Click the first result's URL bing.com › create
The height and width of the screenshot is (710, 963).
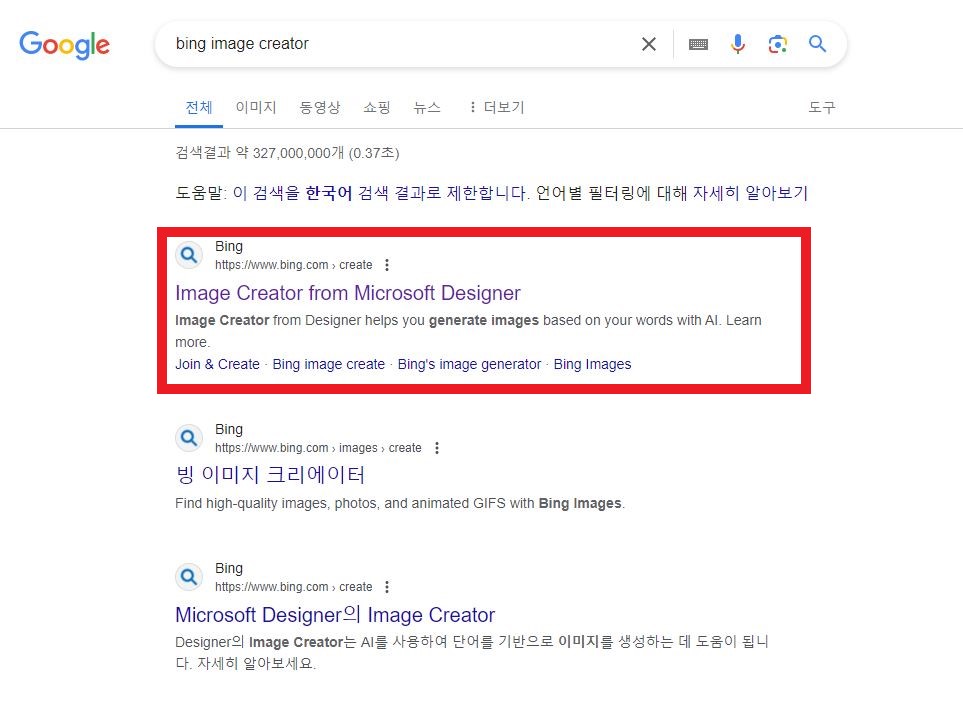294,265
